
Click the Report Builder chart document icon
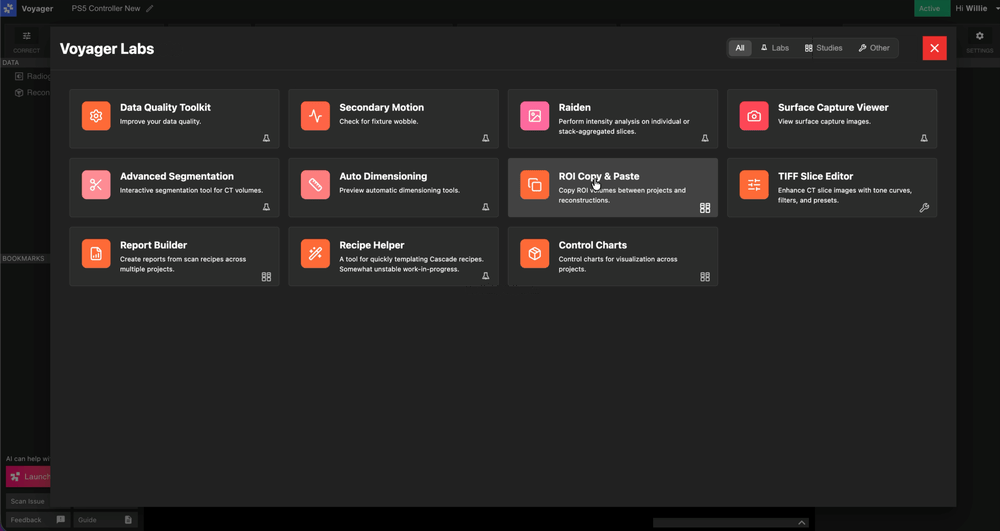click(96, 254)
